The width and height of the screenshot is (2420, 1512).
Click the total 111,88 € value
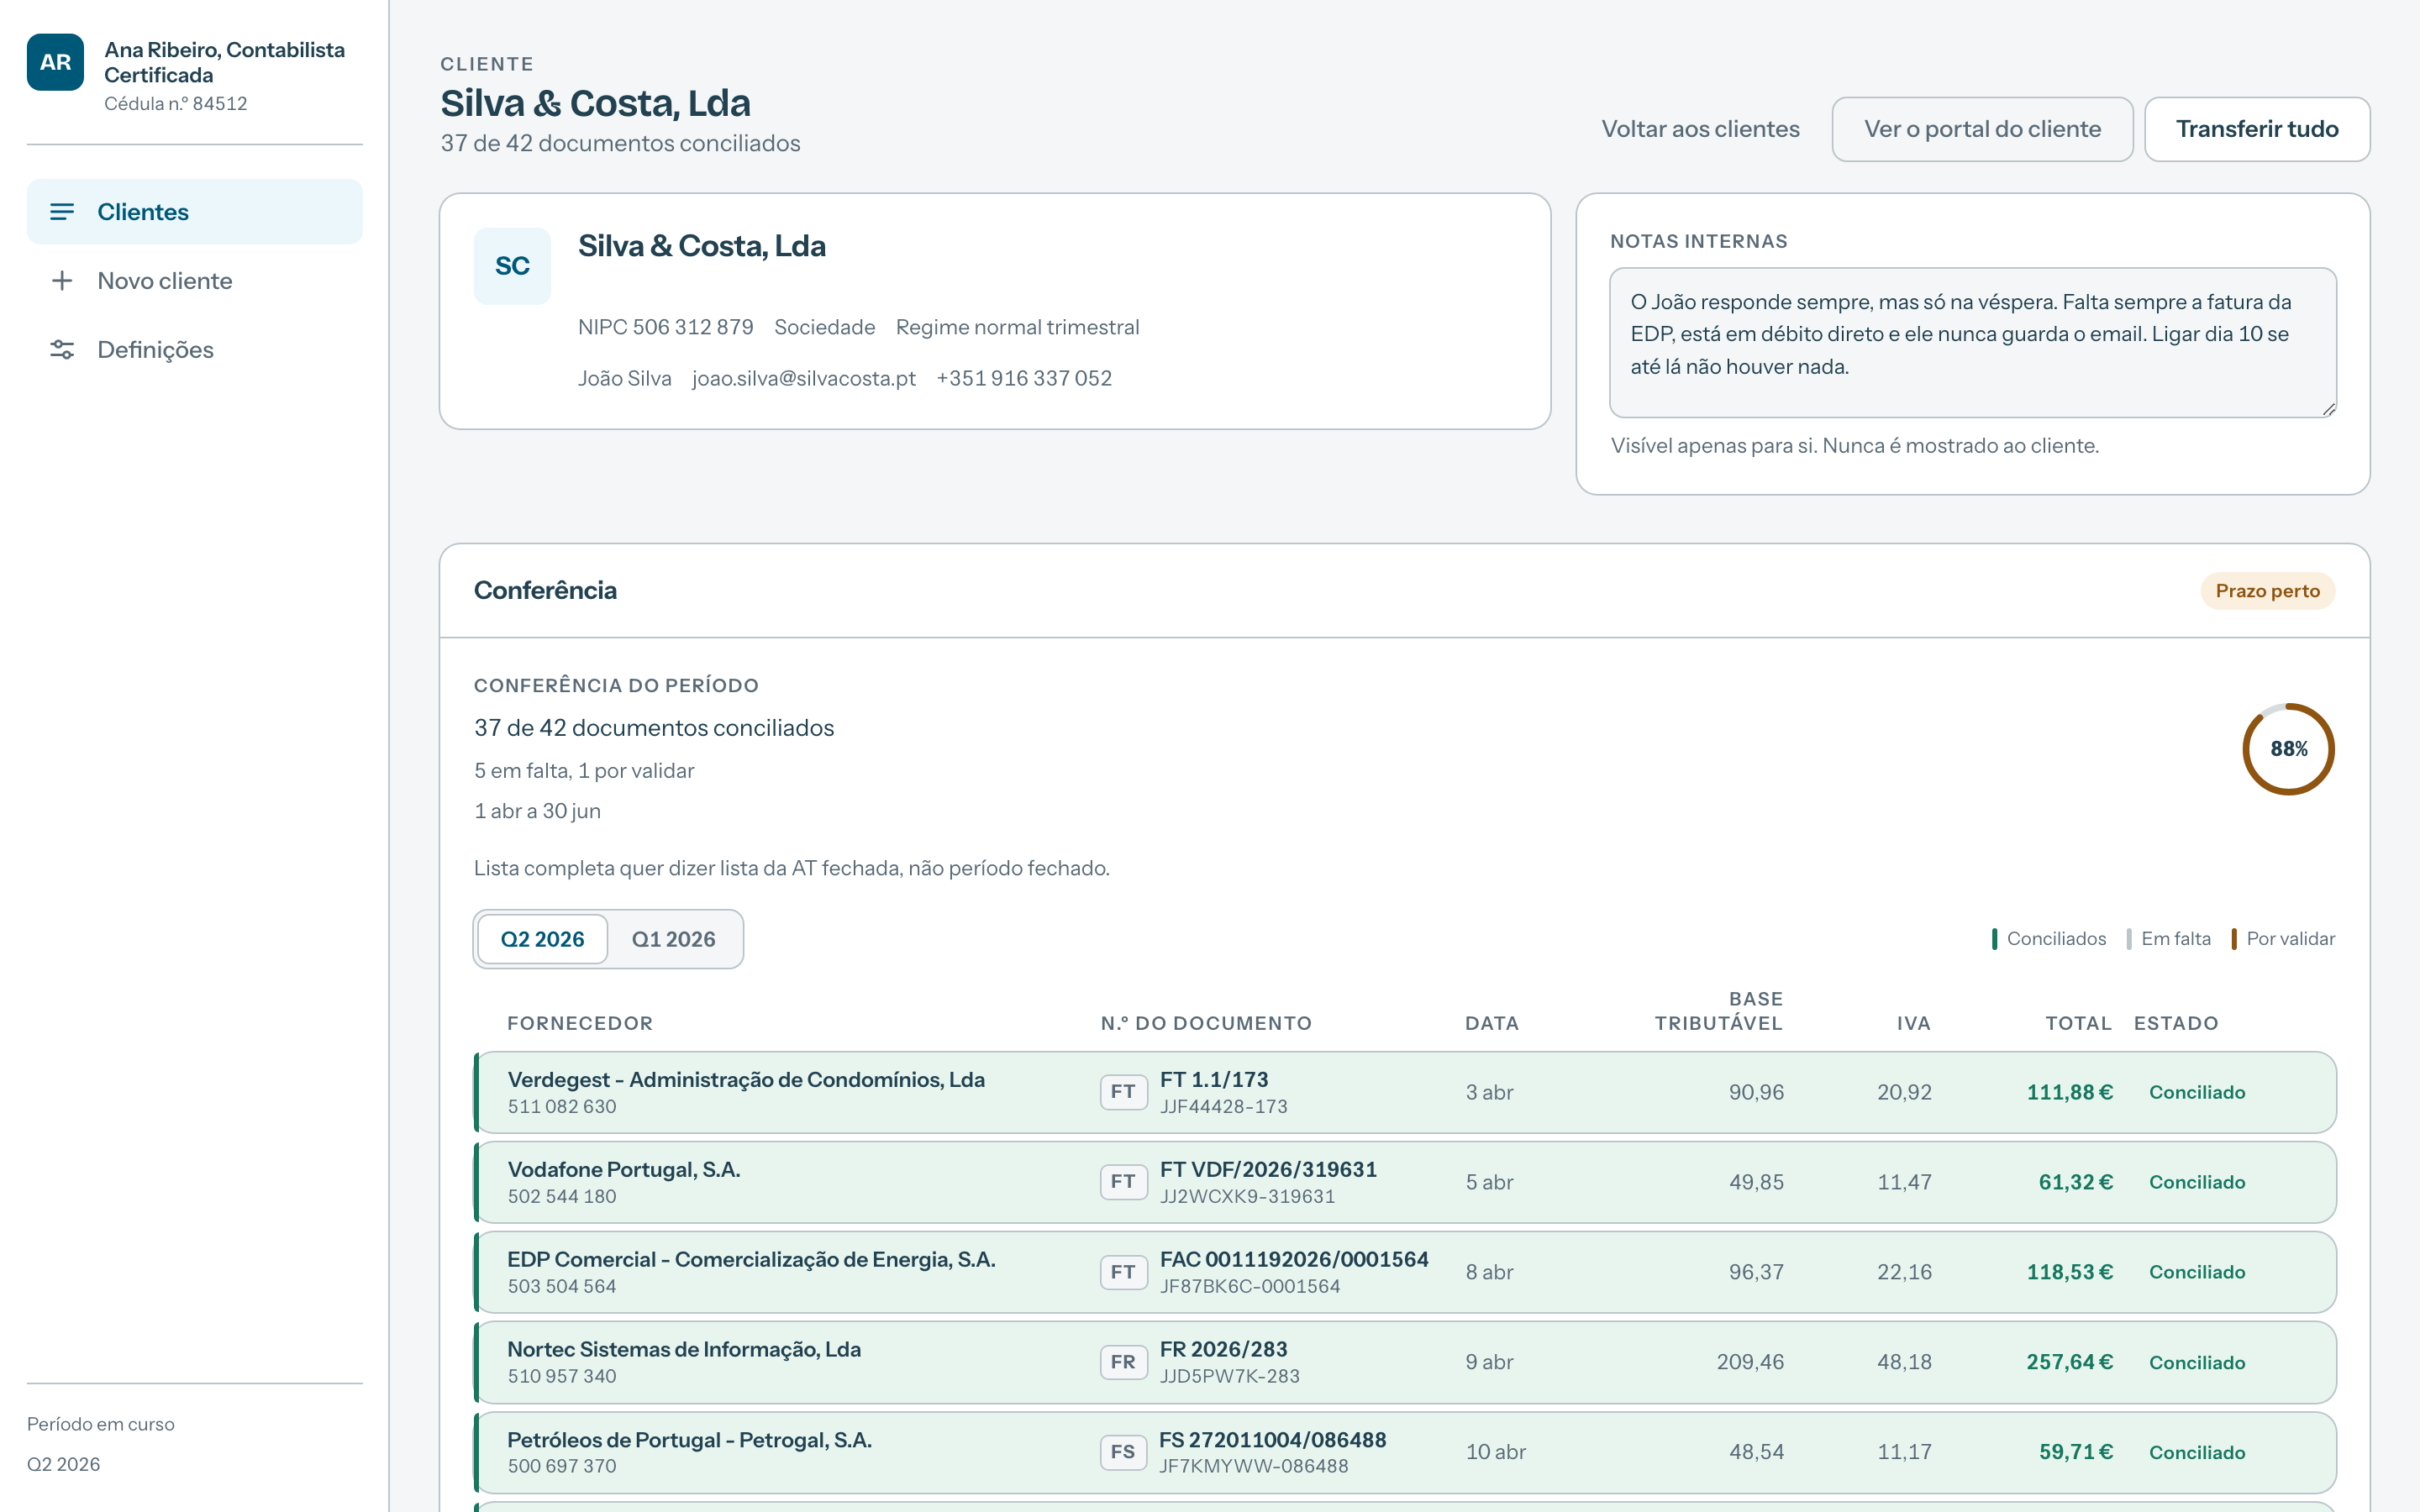(2069, 1092)
